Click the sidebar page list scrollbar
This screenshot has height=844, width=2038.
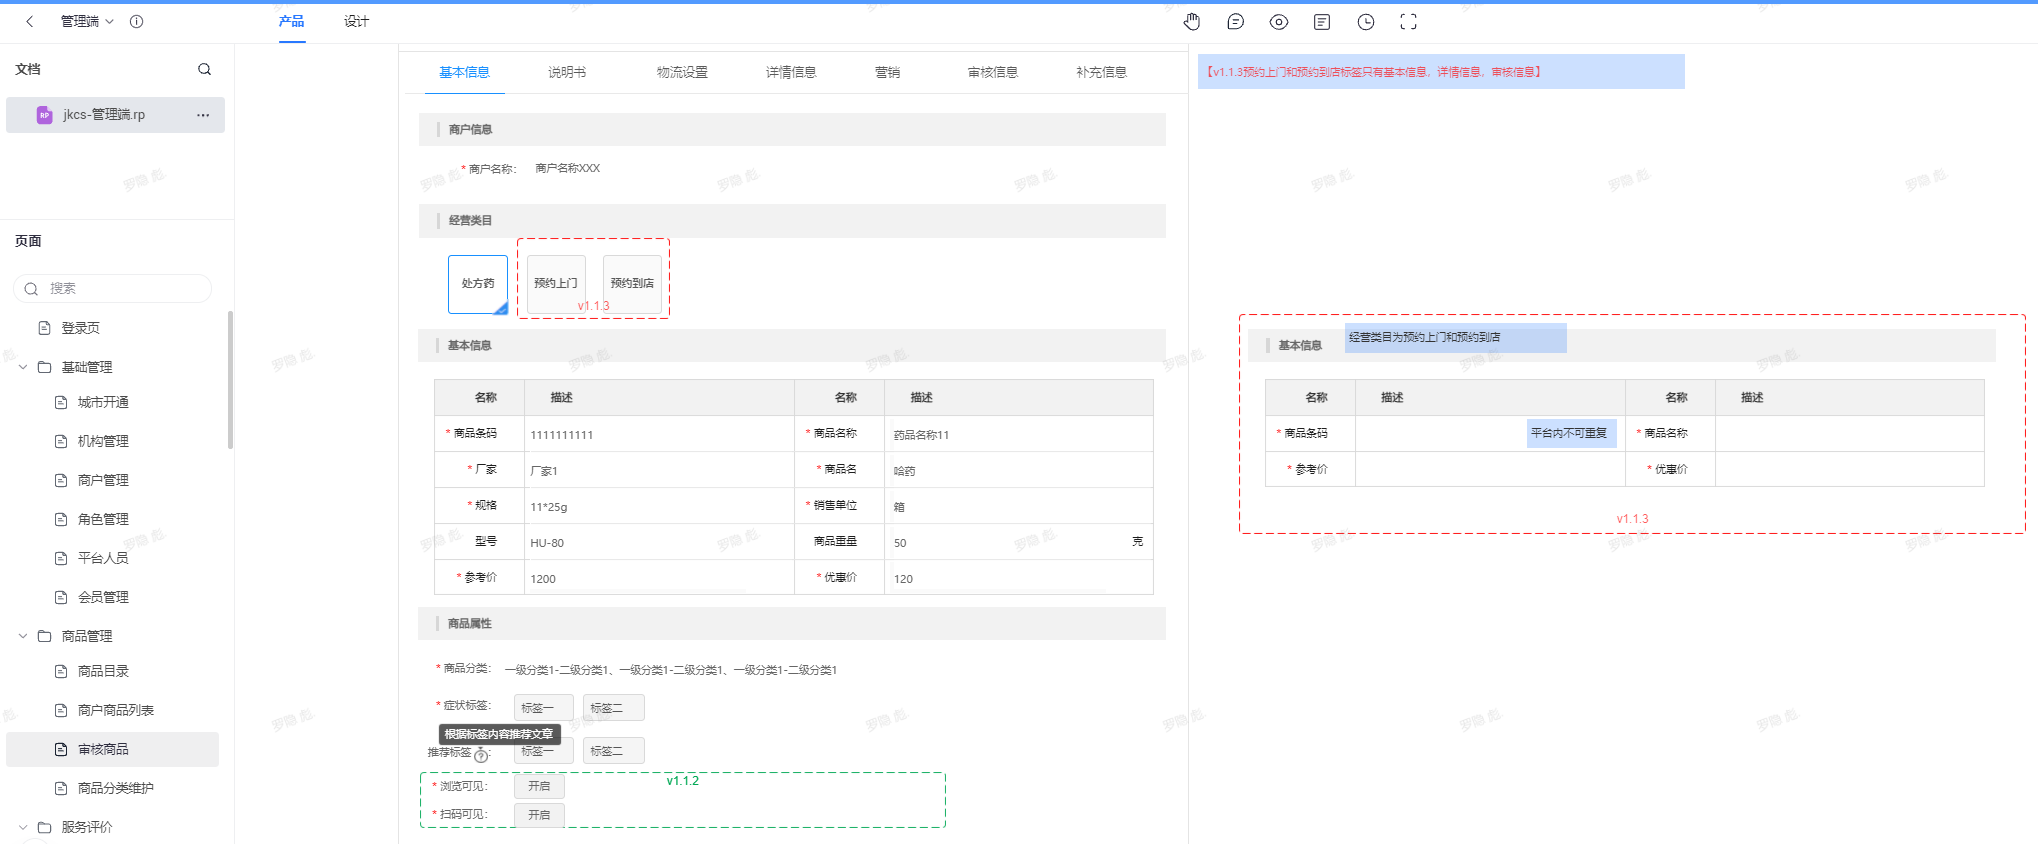[x=231, y=380]
